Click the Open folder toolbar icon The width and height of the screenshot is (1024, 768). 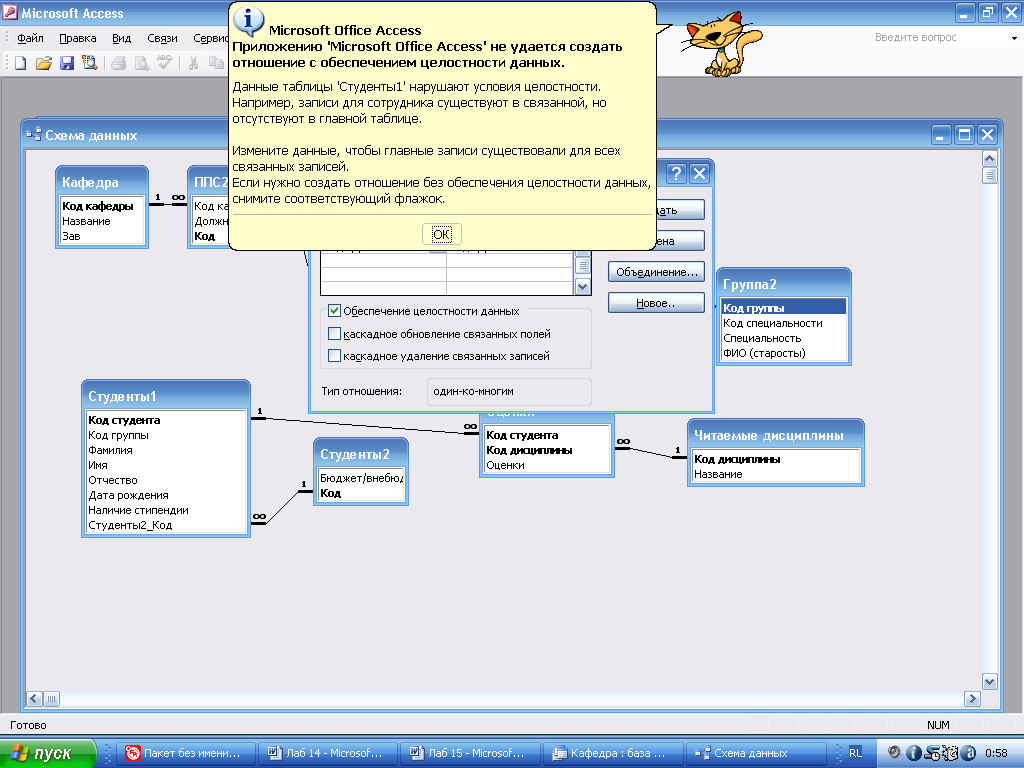tap(43, 63)
